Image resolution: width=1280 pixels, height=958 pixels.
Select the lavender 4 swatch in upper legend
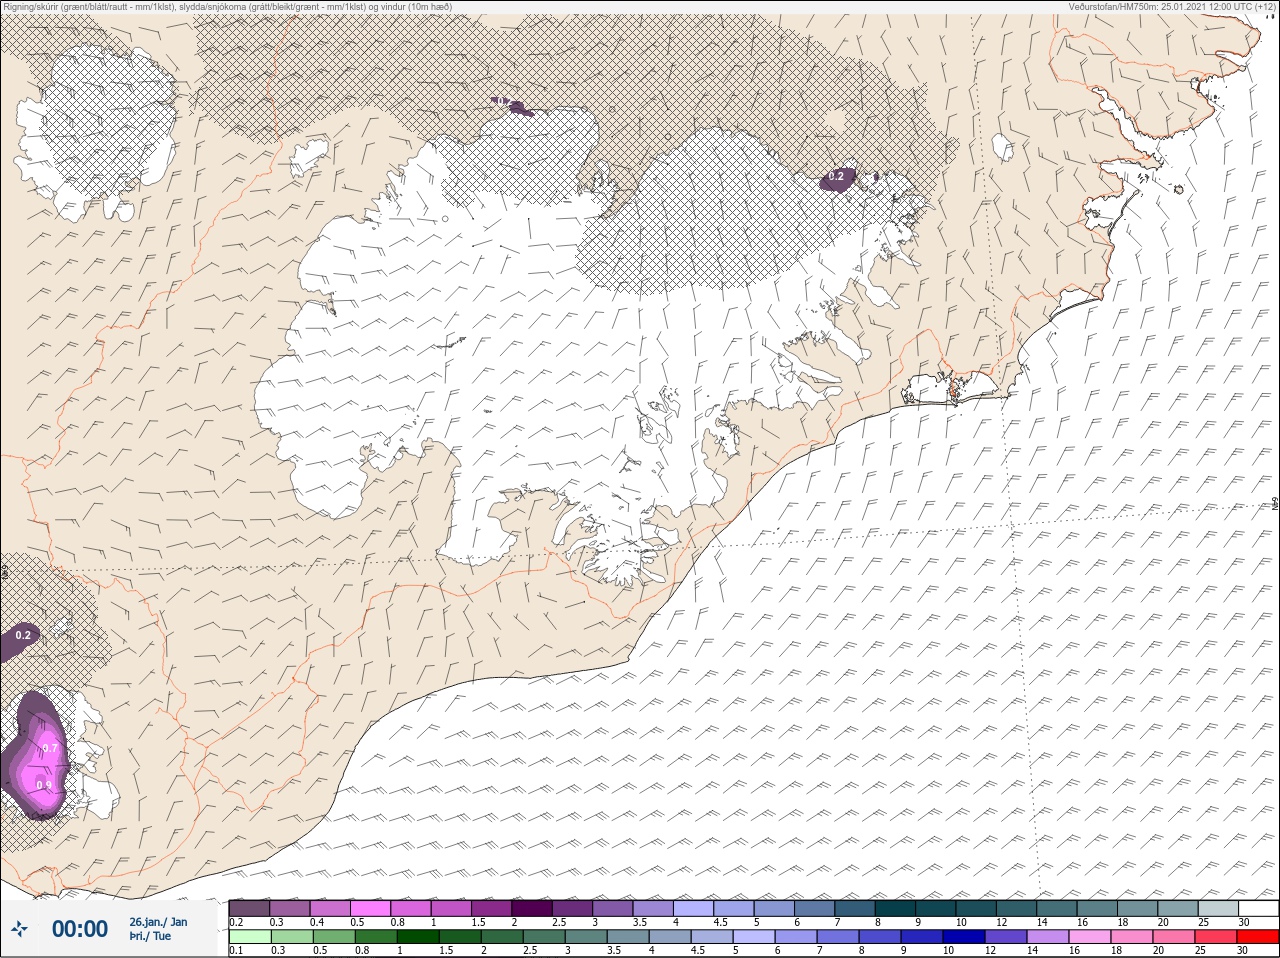click(695, 908)
